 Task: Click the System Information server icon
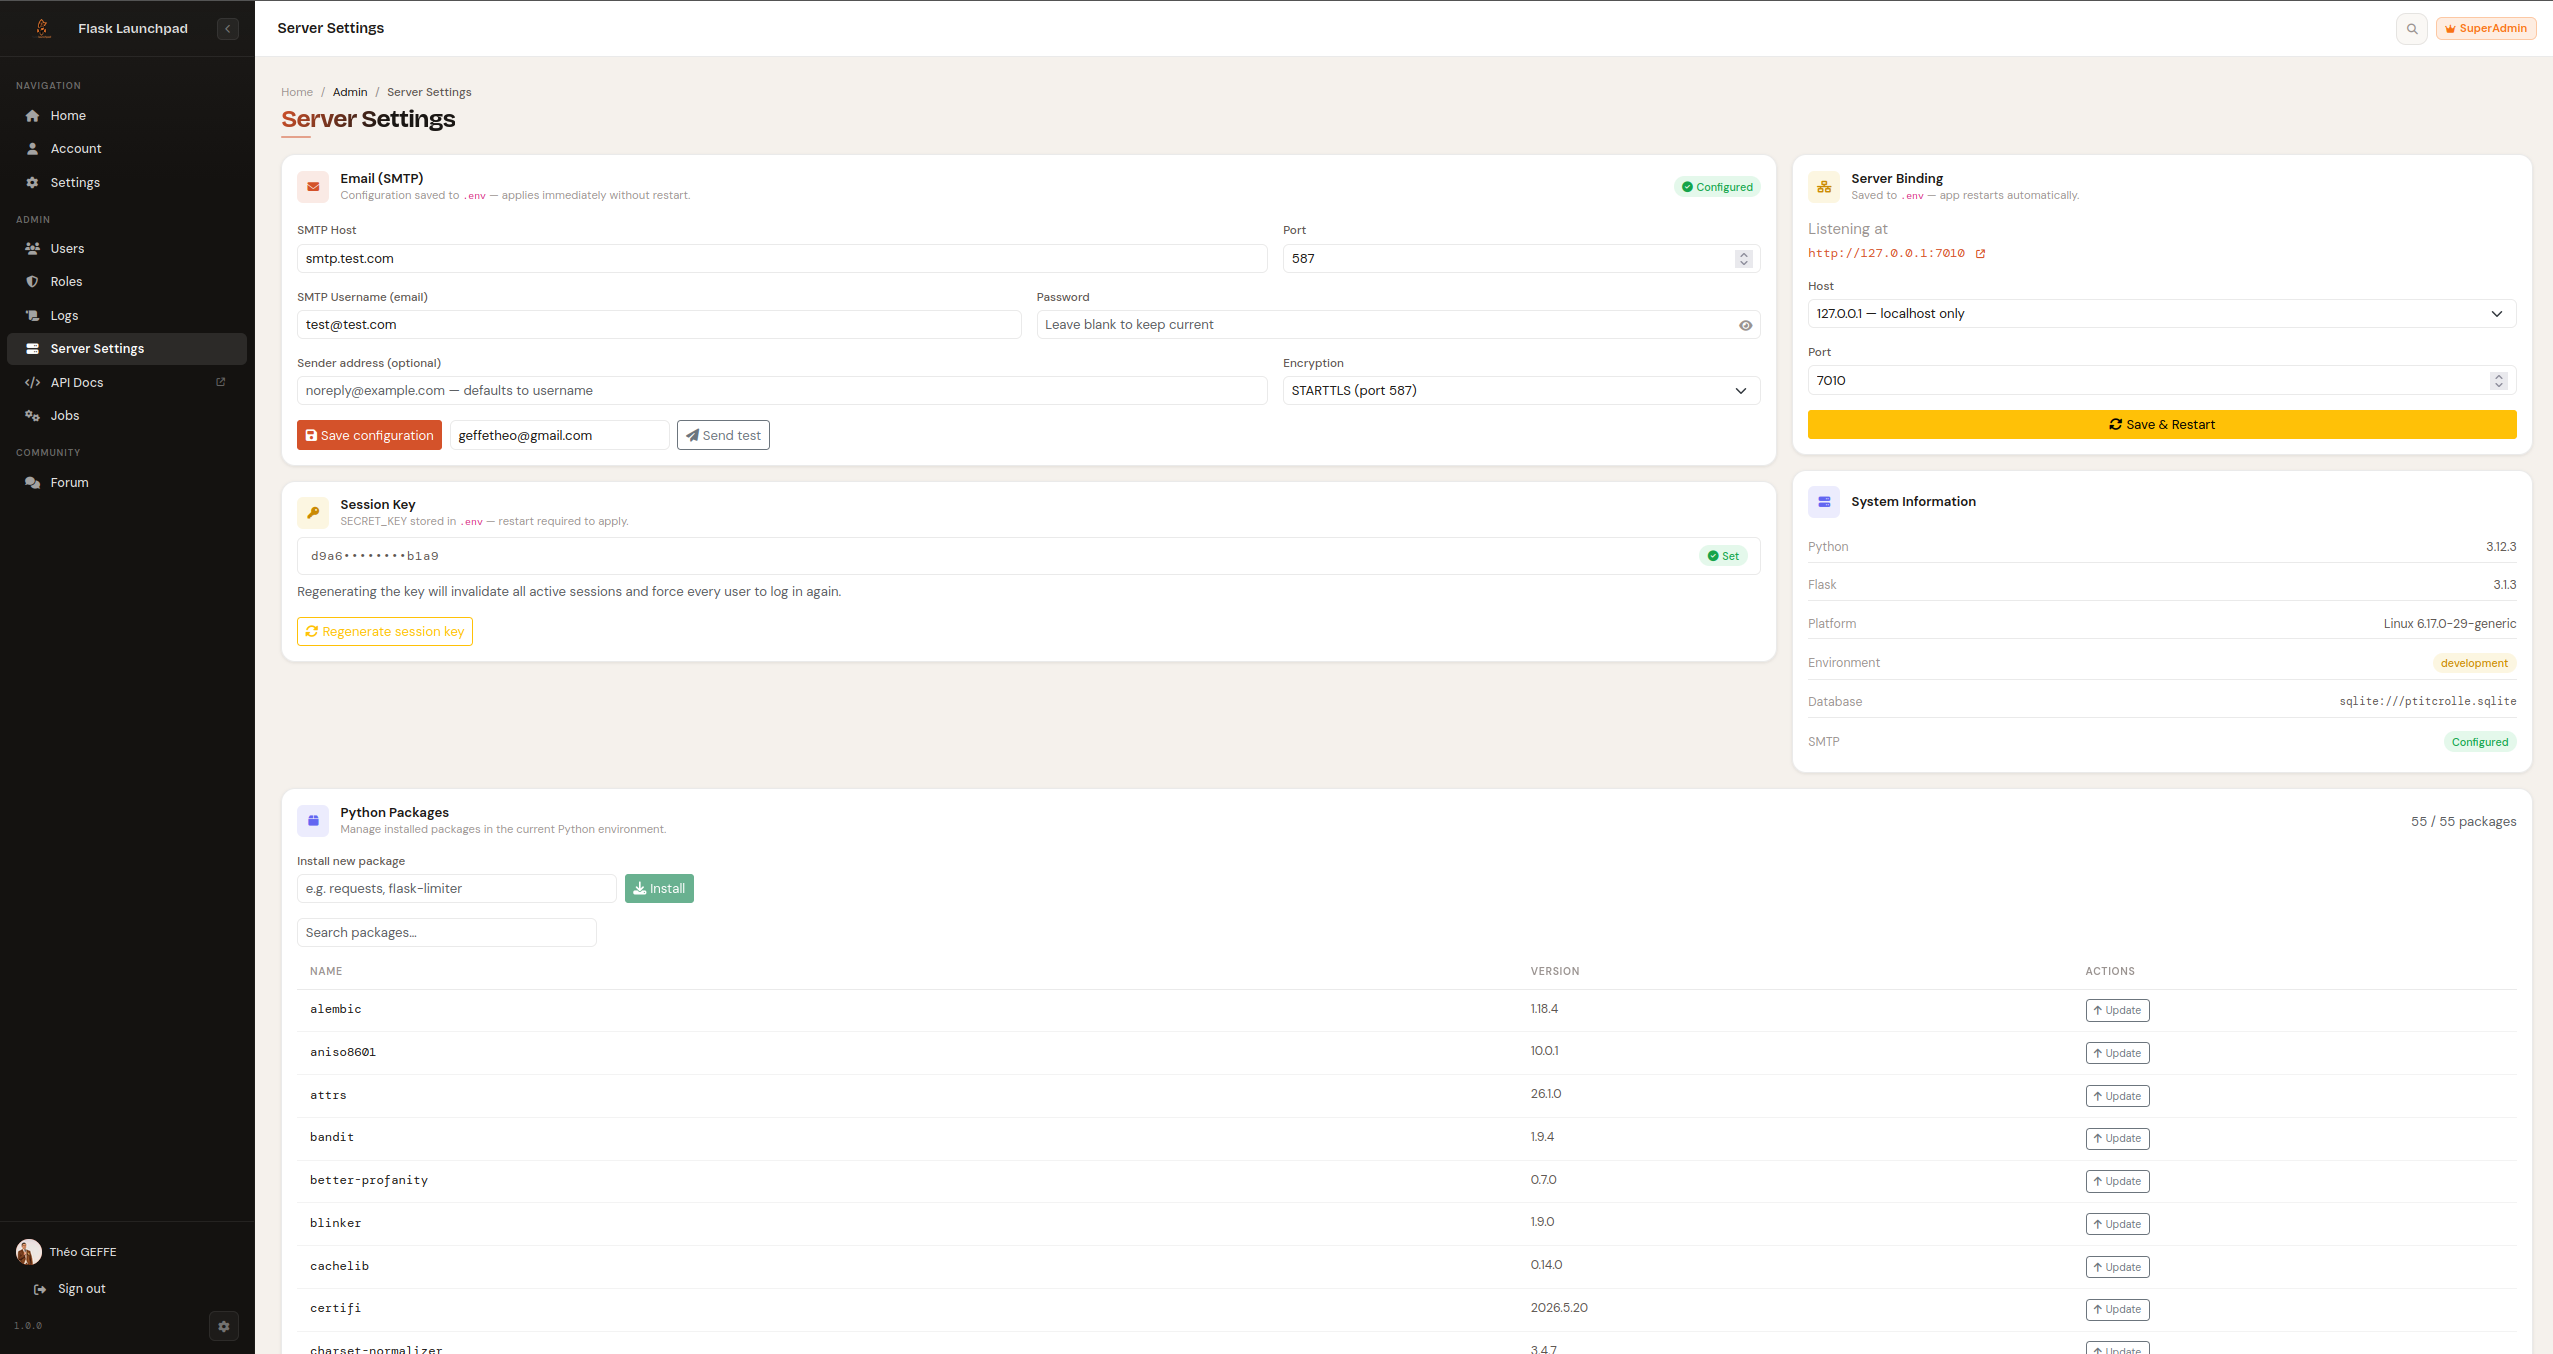coord(1824,502)
